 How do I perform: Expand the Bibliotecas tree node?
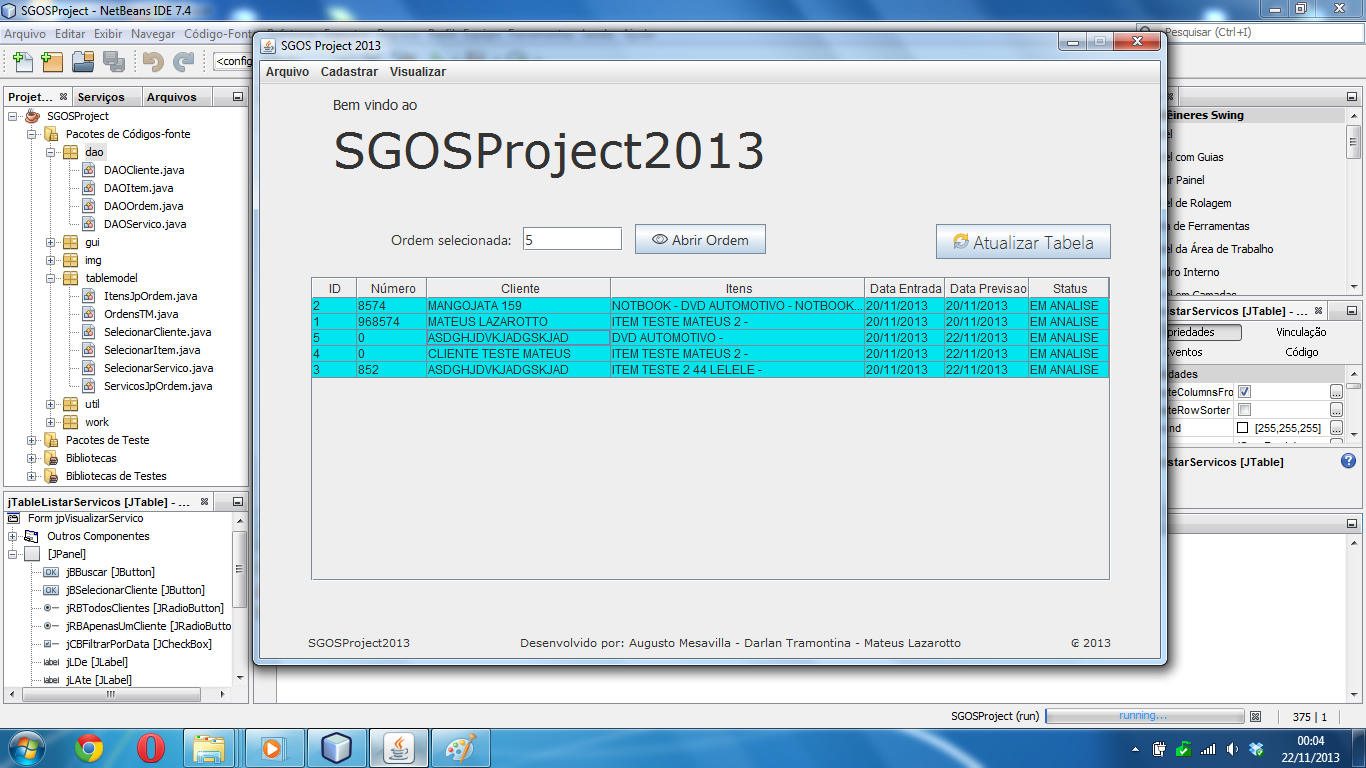[x=33, y=457]
